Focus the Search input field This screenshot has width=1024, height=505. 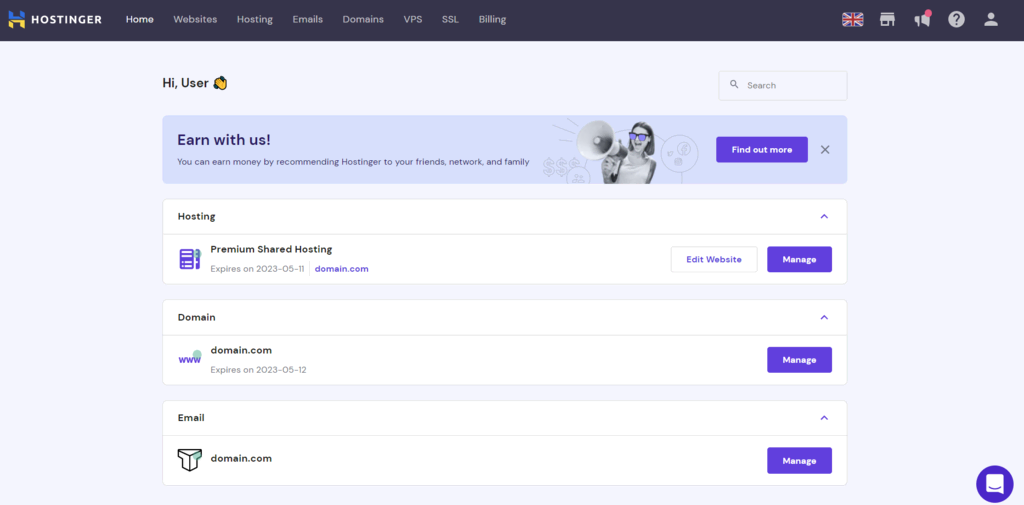[782, 86]
